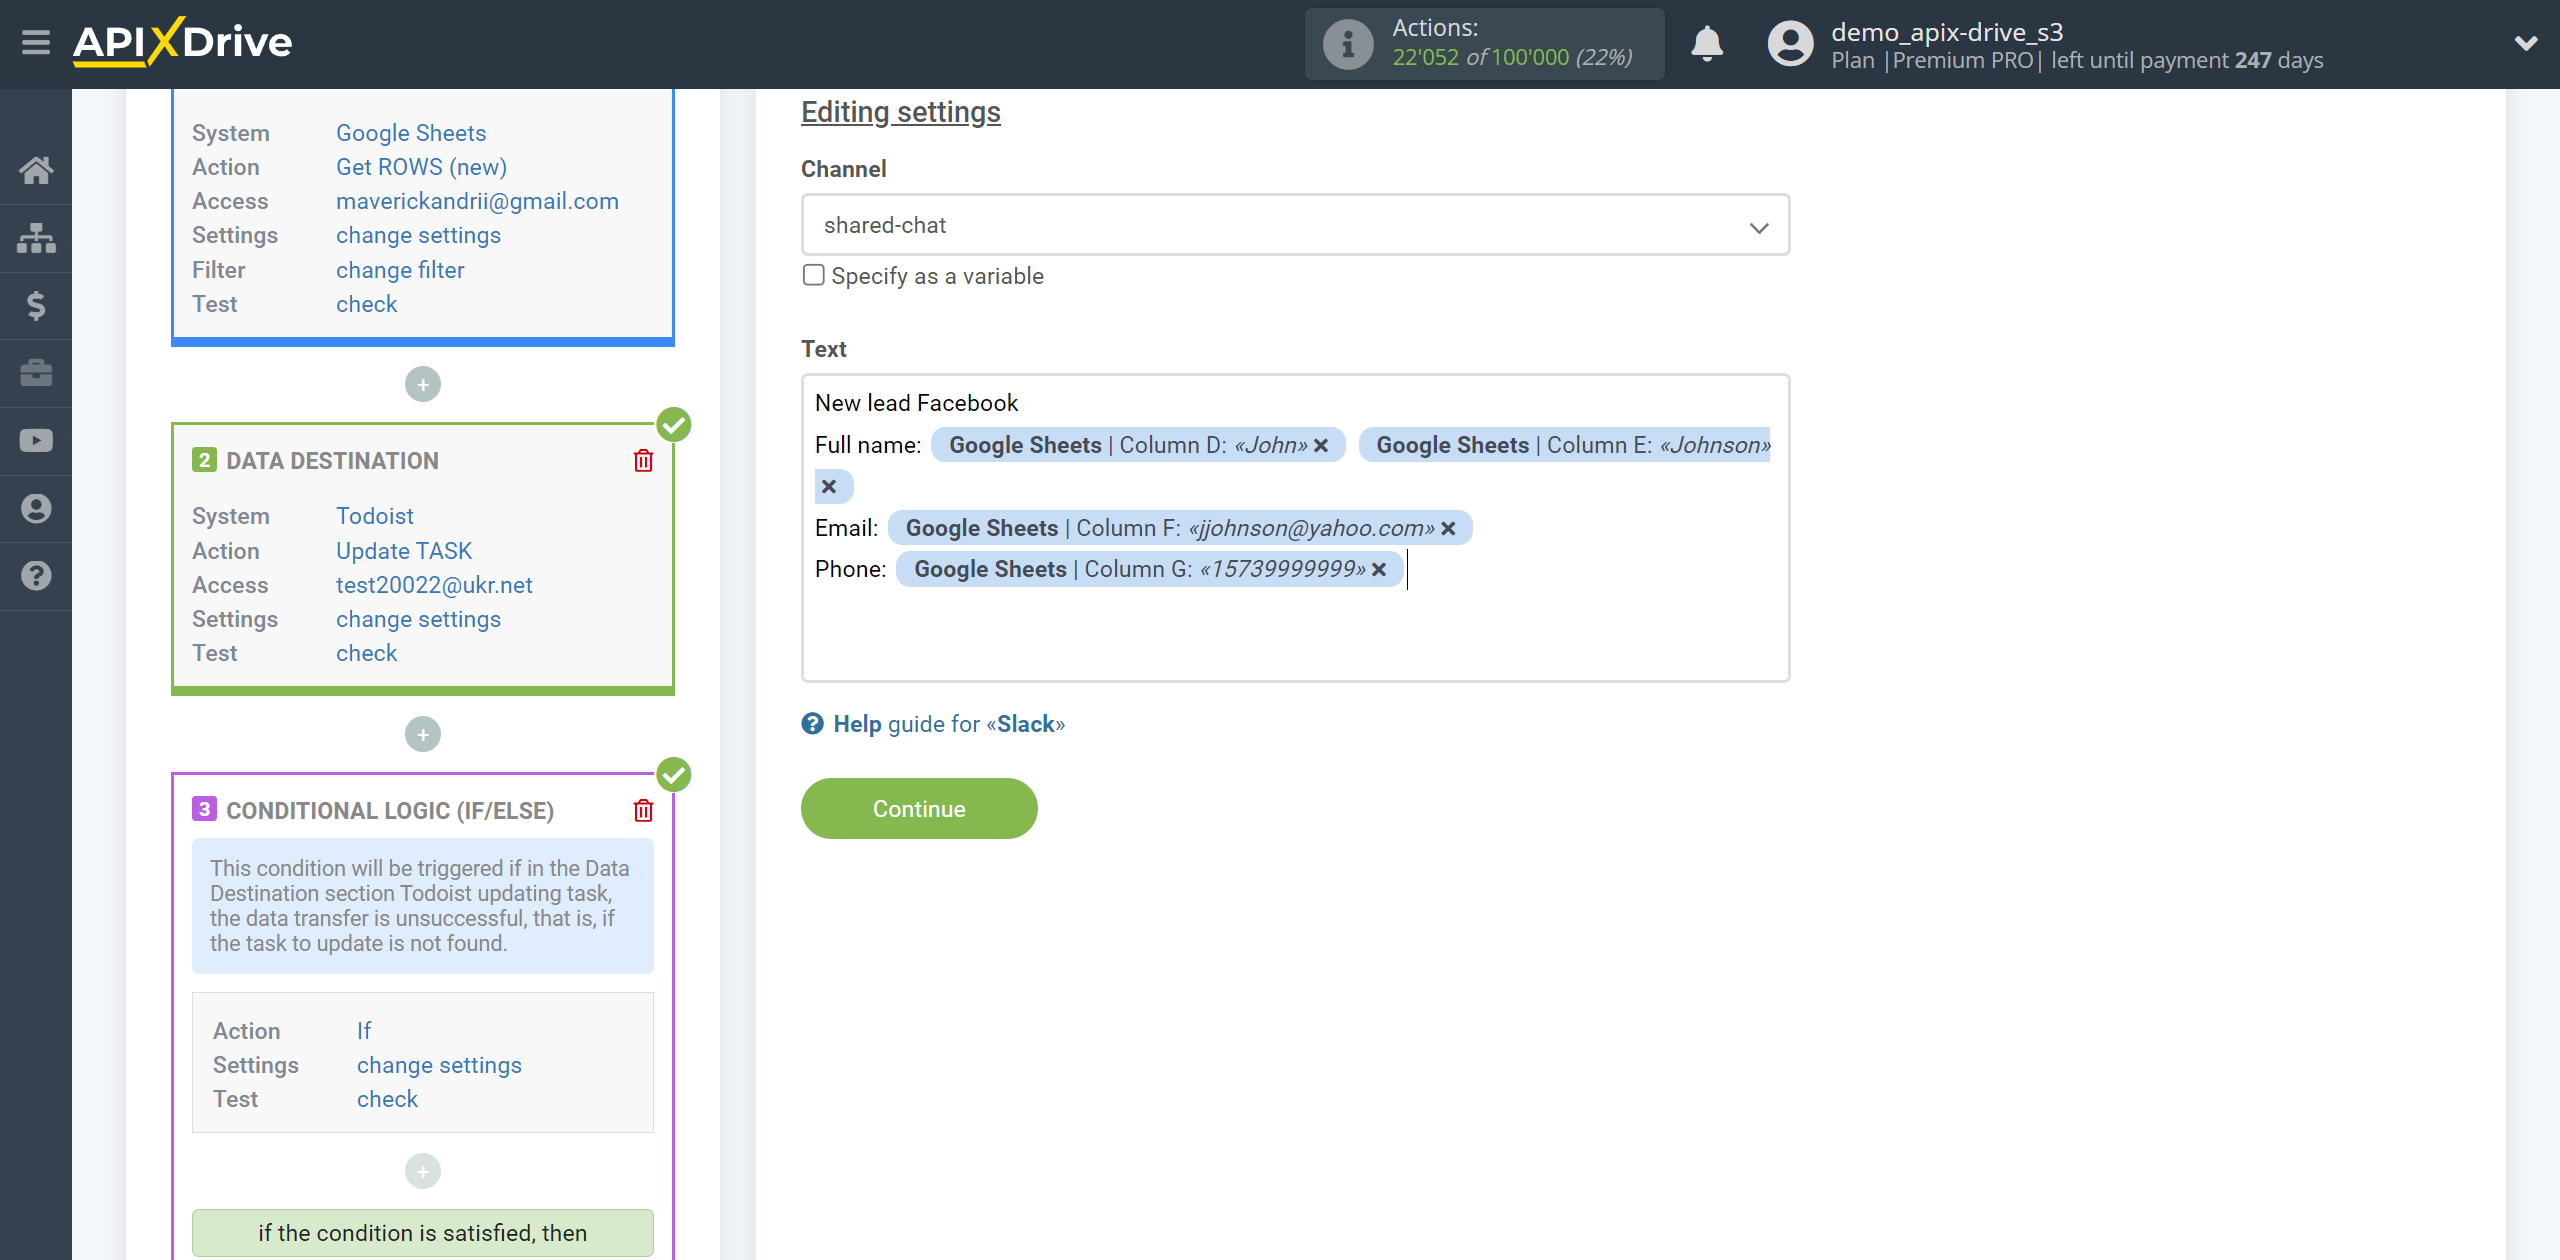Click the Editing settings heading

coord(901,112)
